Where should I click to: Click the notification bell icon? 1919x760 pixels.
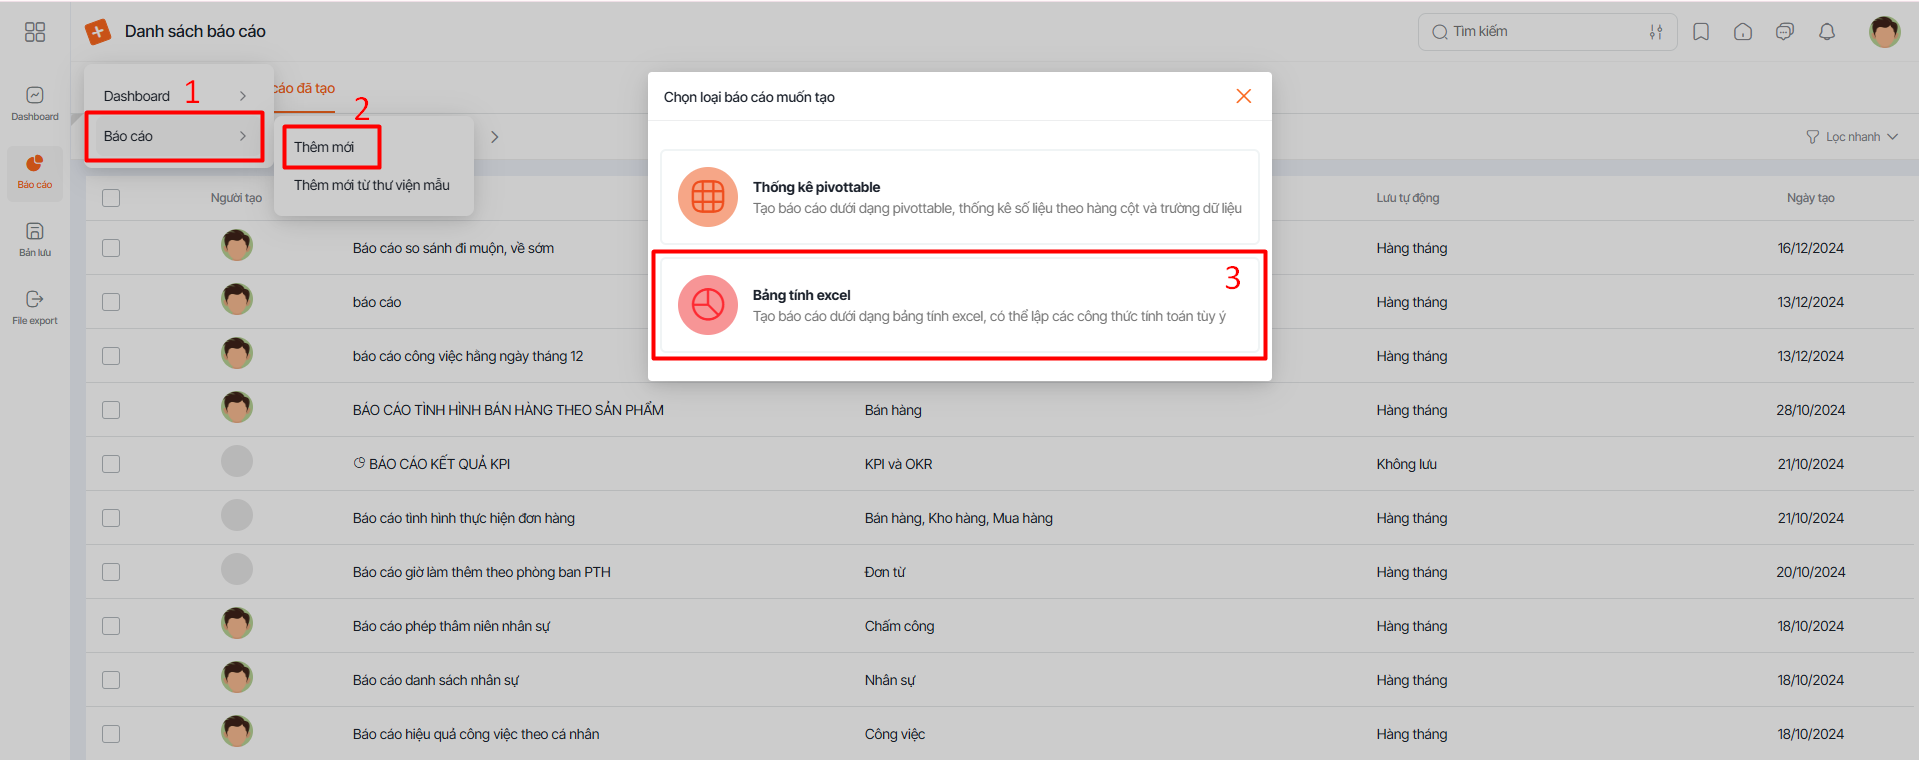pos(1827,32)
